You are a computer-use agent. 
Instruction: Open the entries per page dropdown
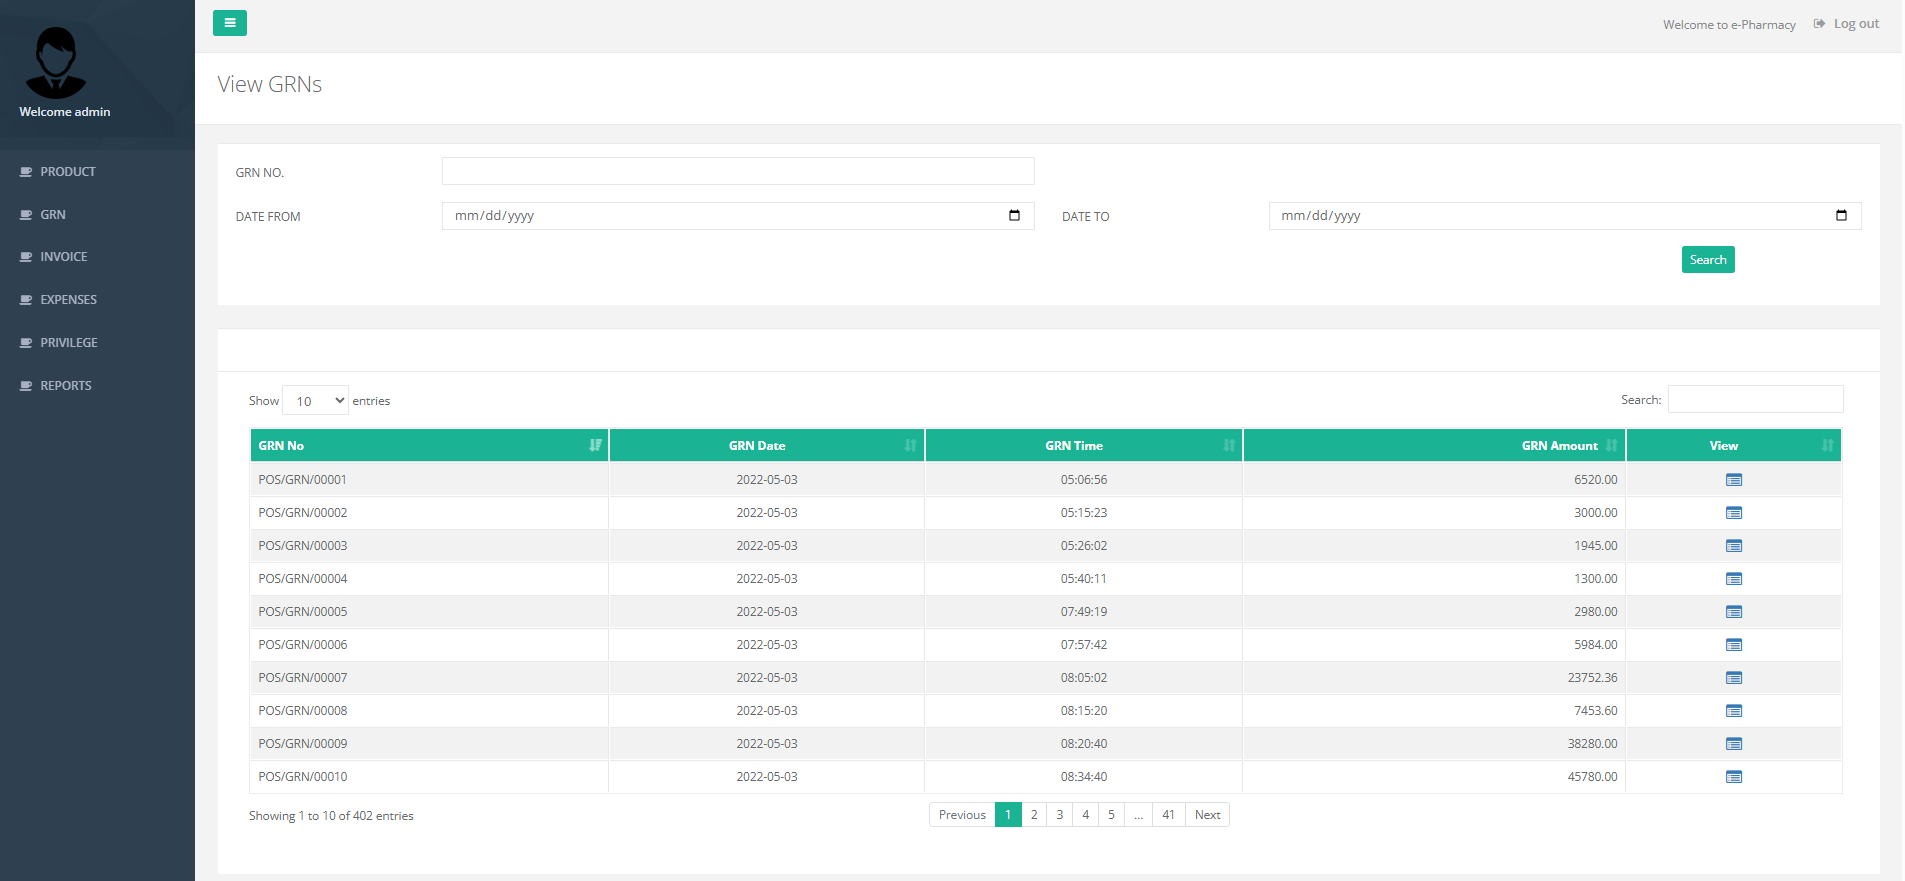tap(315, 400)
